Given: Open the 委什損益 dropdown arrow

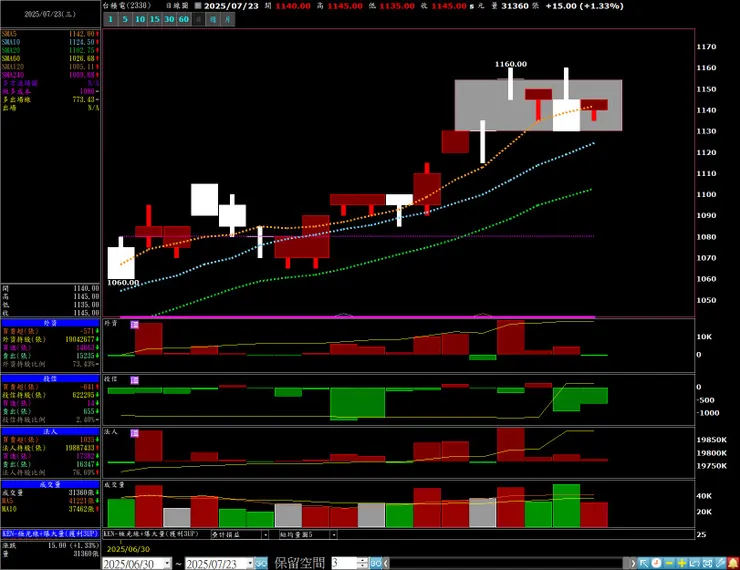Looking at the screenshot, I should [265, 535].
